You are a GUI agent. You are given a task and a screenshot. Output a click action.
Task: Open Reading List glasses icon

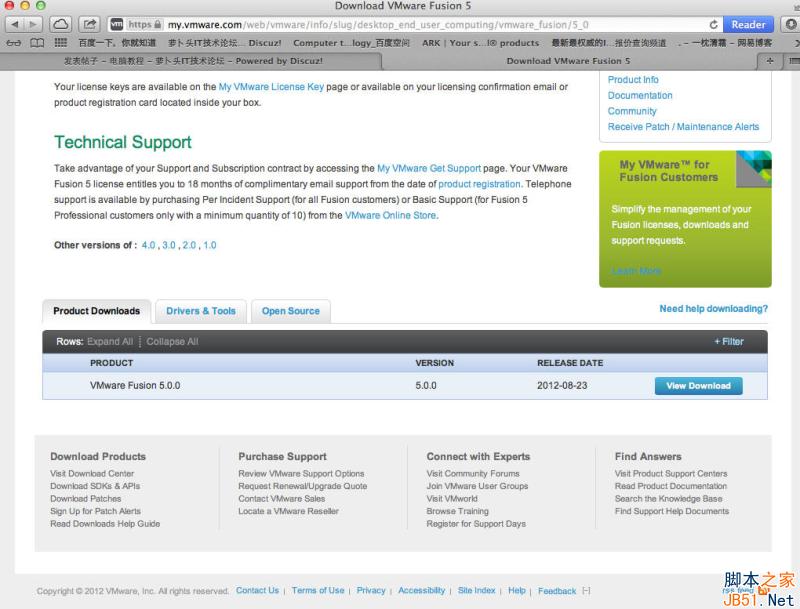14,43
